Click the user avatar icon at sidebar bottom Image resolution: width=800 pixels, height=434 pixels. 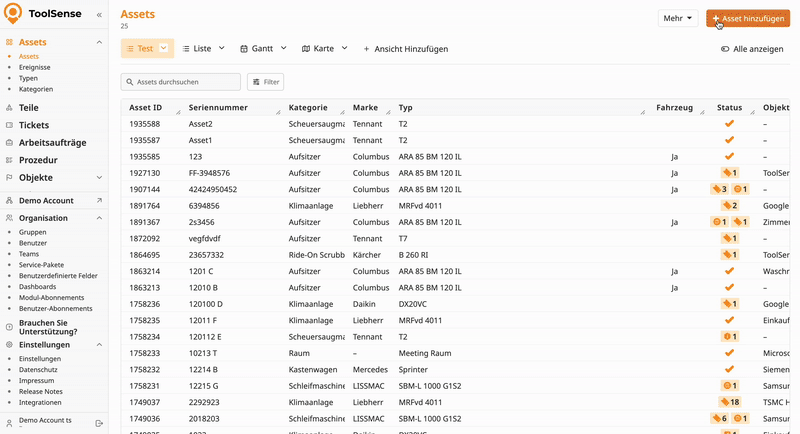click(x=9, y=423)
